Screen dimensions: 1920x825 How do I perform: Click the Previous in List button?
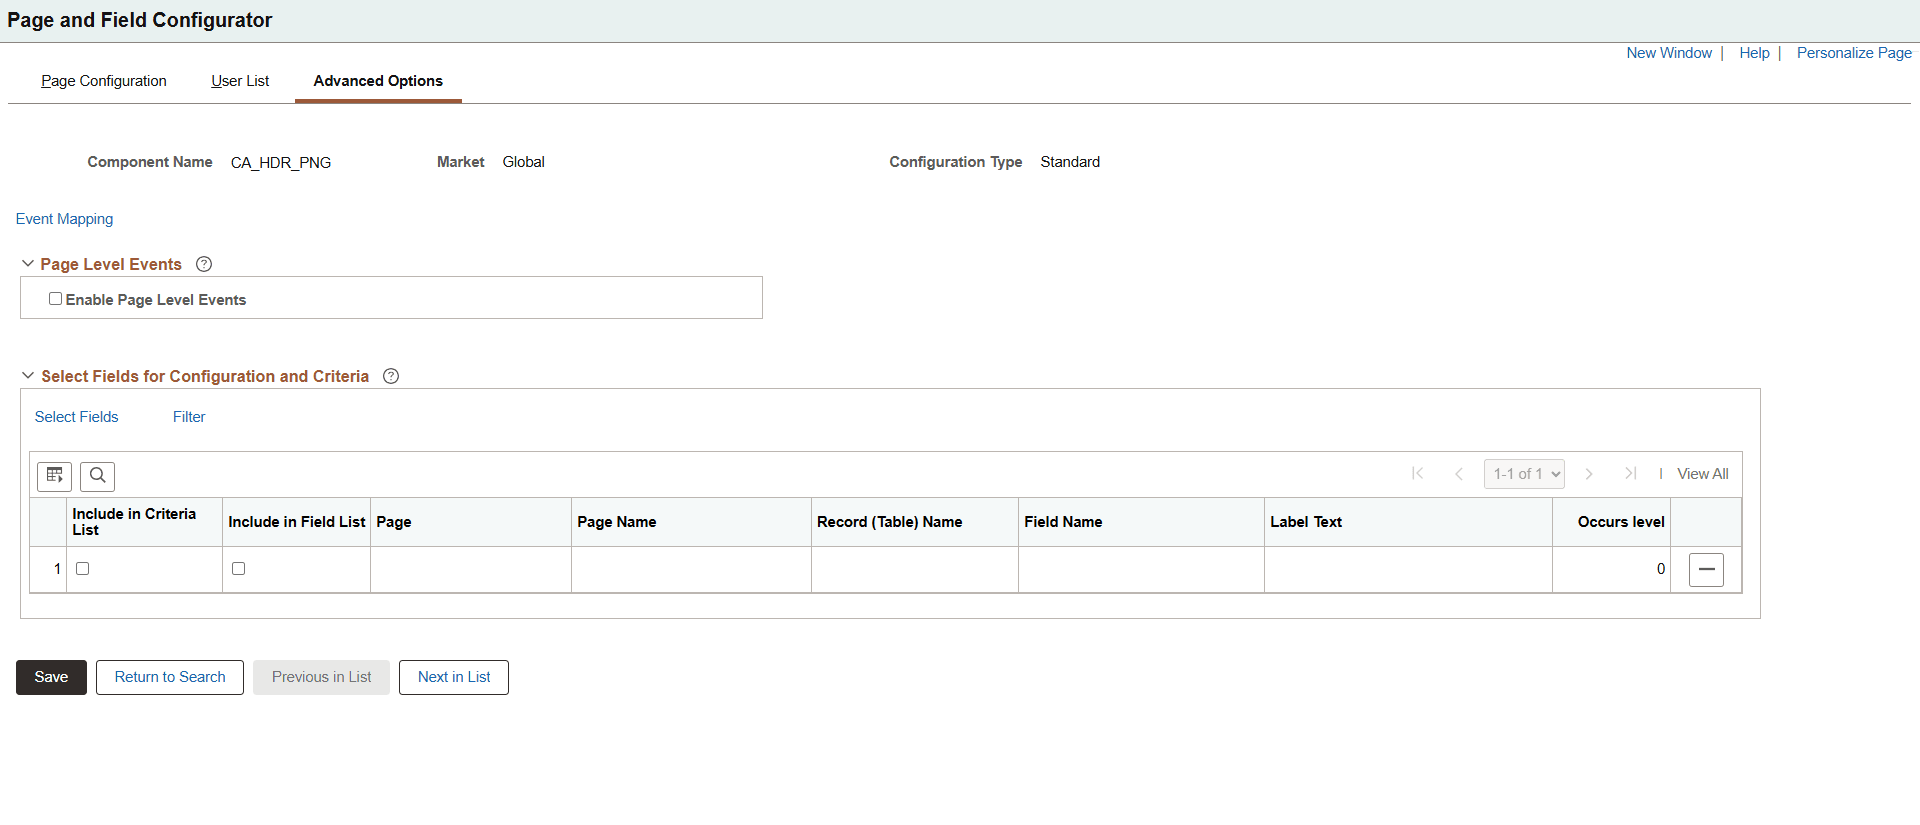click(321, 677)
